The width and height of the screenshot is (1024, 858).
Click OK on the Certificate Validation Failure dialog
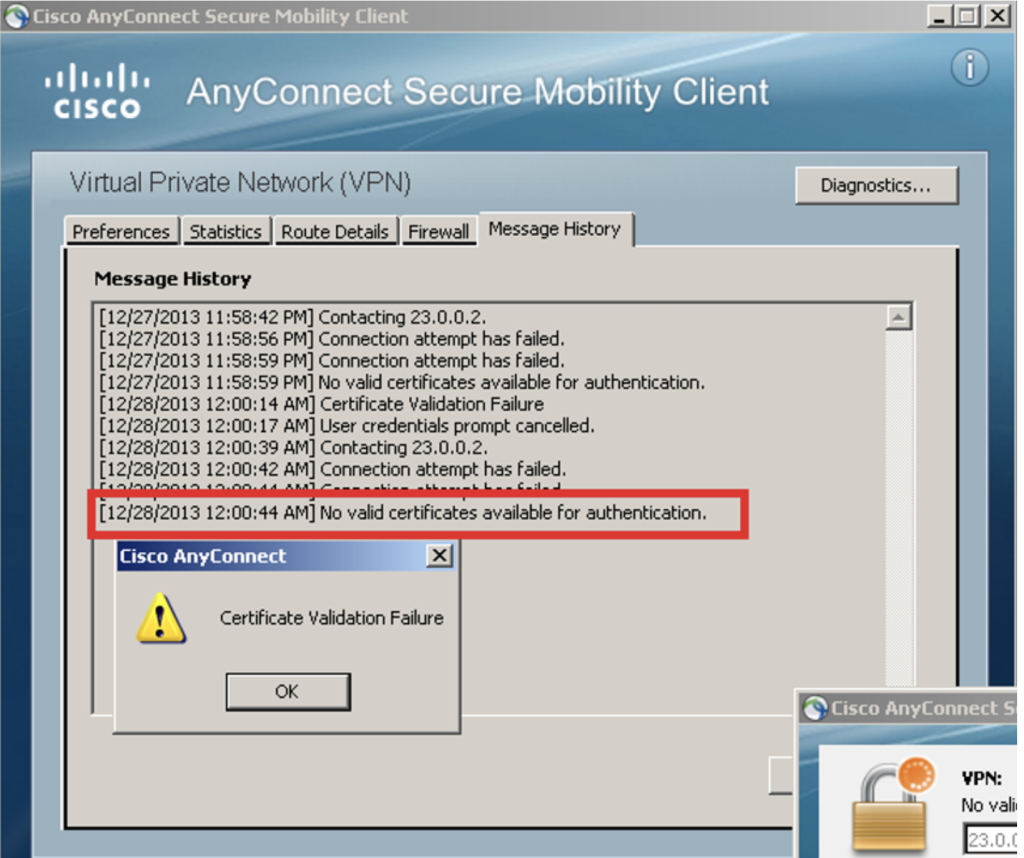coord(287,691)
